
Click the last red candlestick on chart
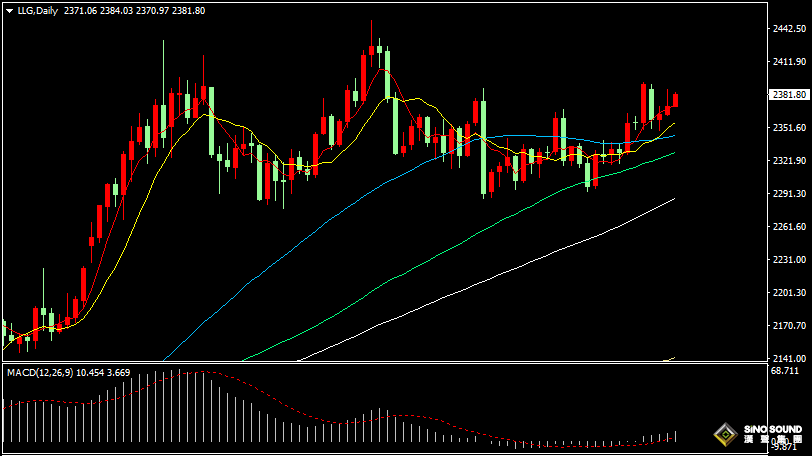click(x=677, y=100)
